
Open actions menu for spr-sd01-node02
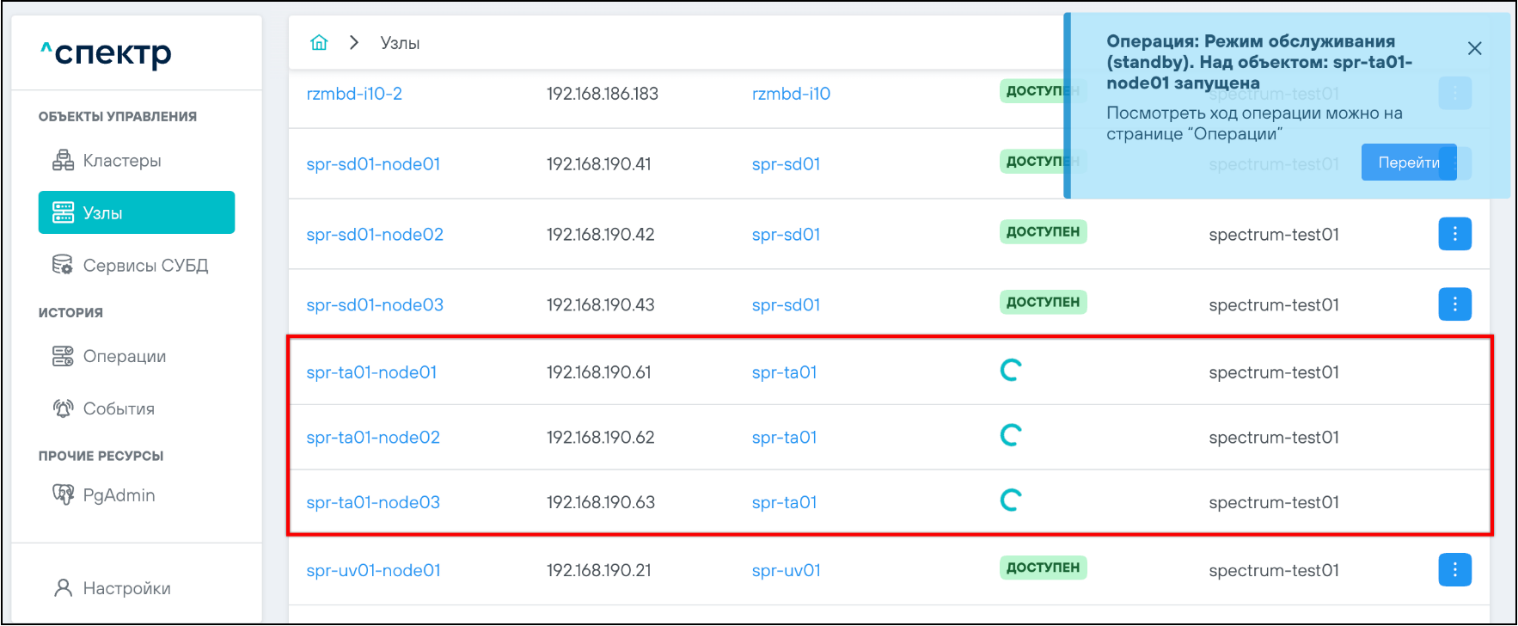[x=1454, y=234]
